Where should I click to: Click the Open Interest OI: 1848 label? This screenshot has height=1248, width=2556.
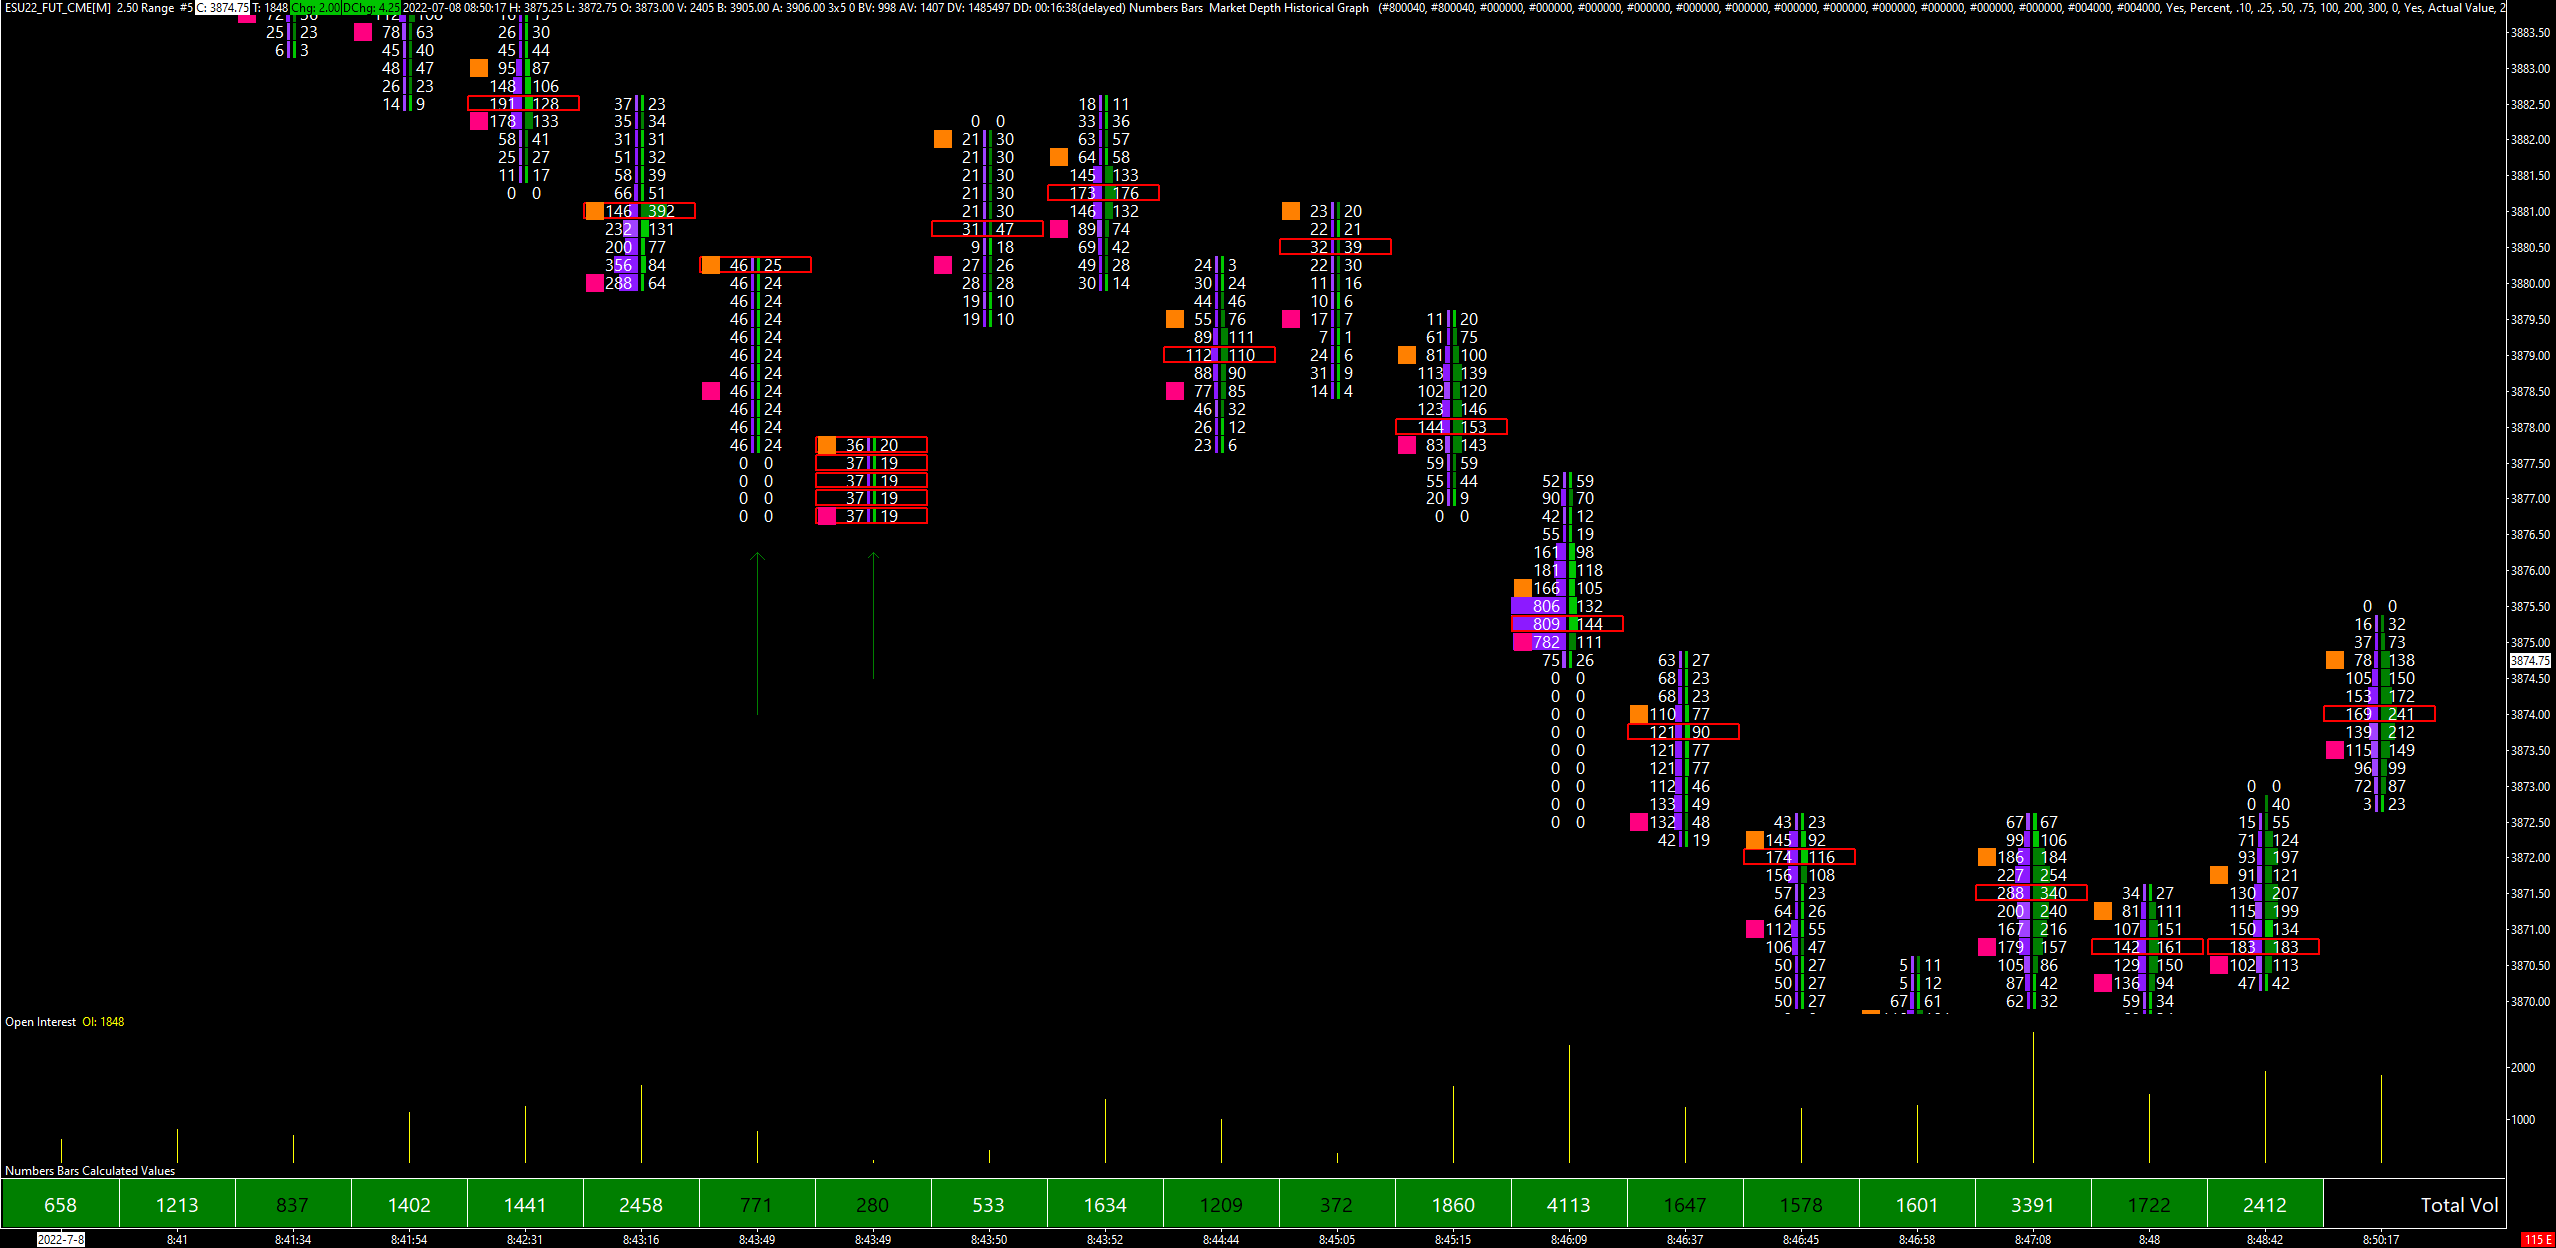pyautogui.click(x=65, y=1022)
